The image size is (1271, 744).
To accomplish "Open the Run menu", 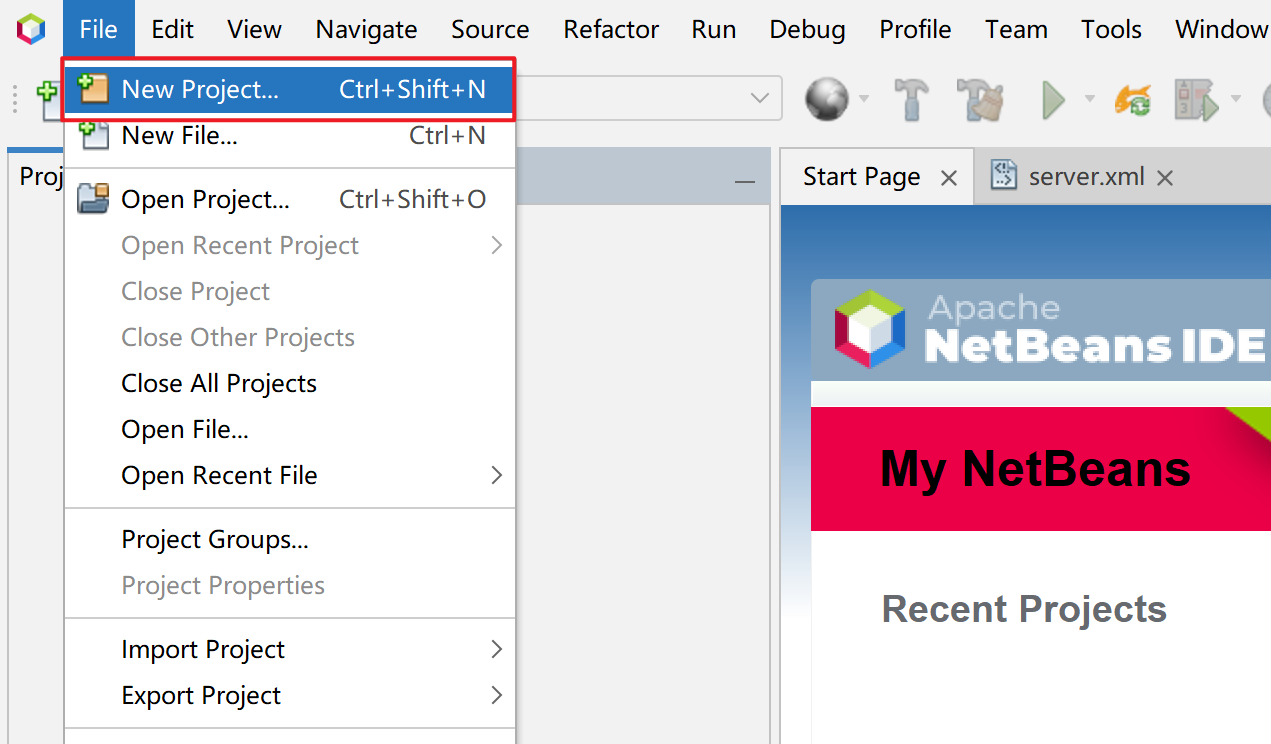I will pyautogui.click(x=714, y=29).
